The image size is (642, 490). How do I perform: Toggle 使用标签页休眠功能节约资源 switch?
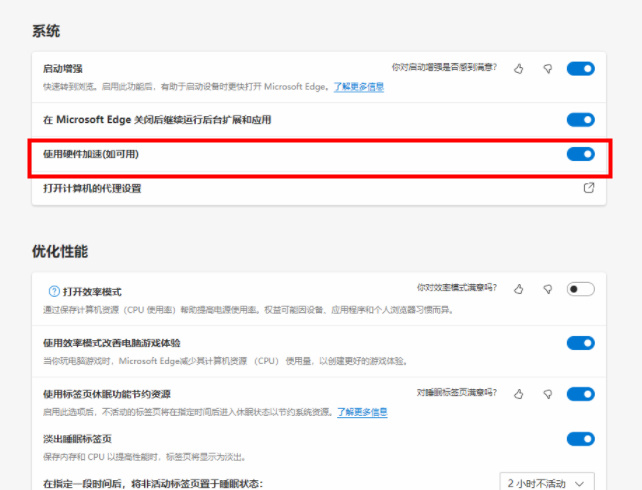[581, 394]
